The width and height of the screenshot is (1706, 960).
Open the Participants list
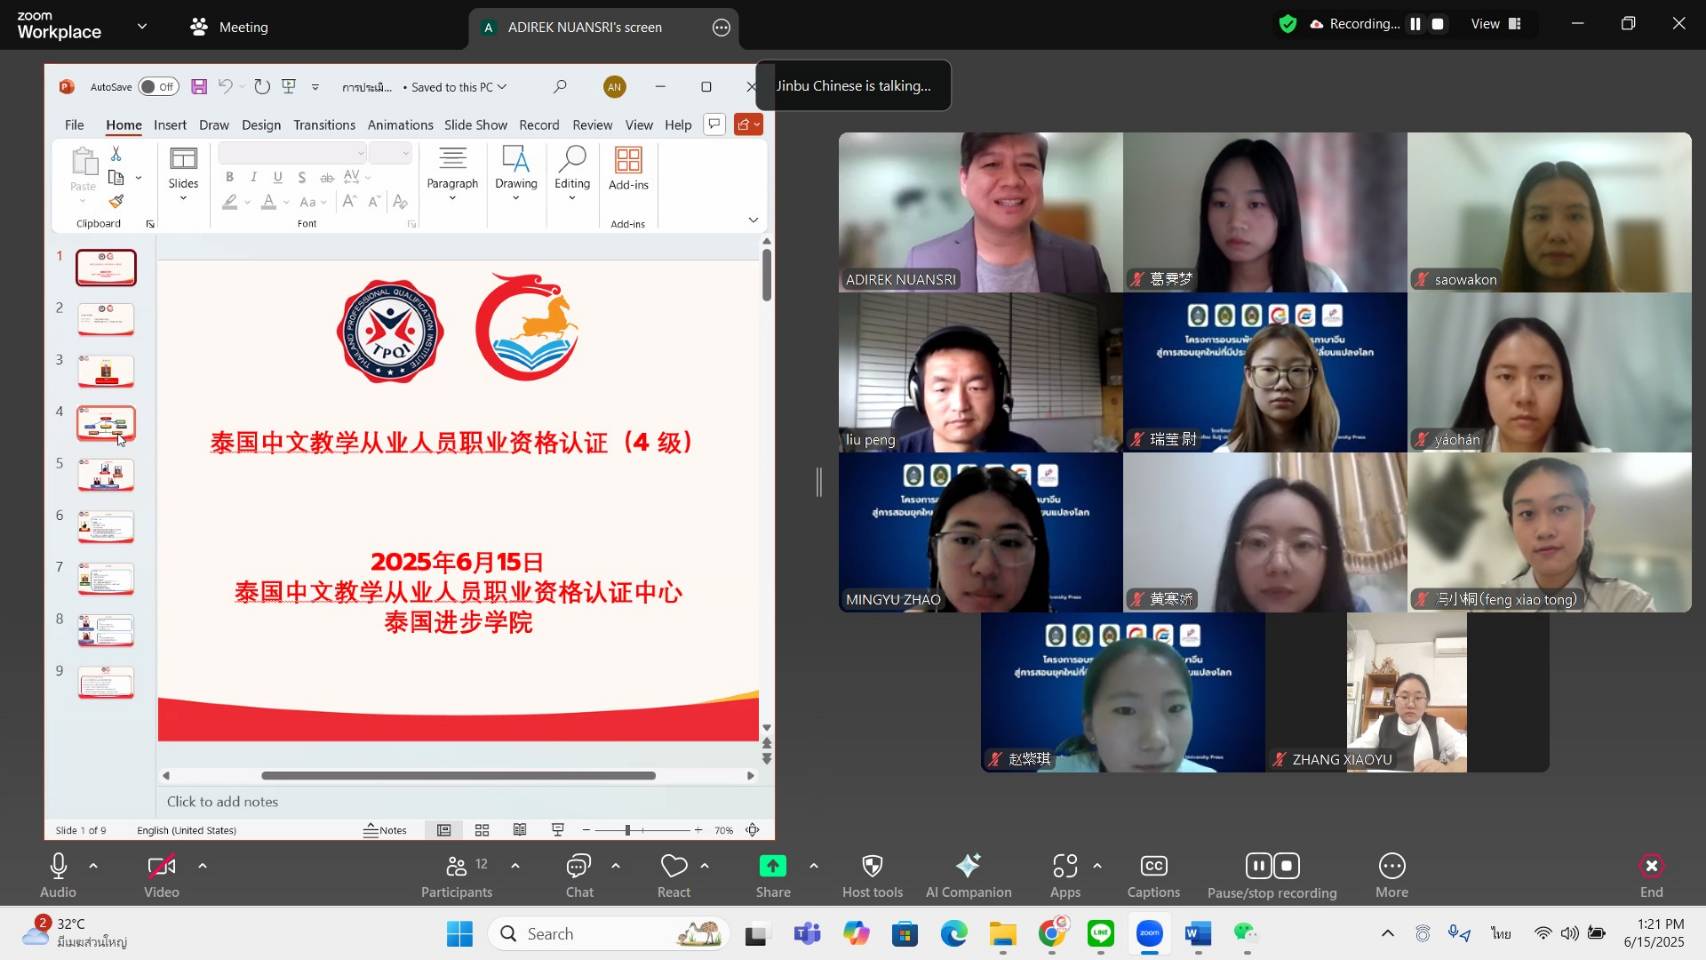[x=456, y=874]
